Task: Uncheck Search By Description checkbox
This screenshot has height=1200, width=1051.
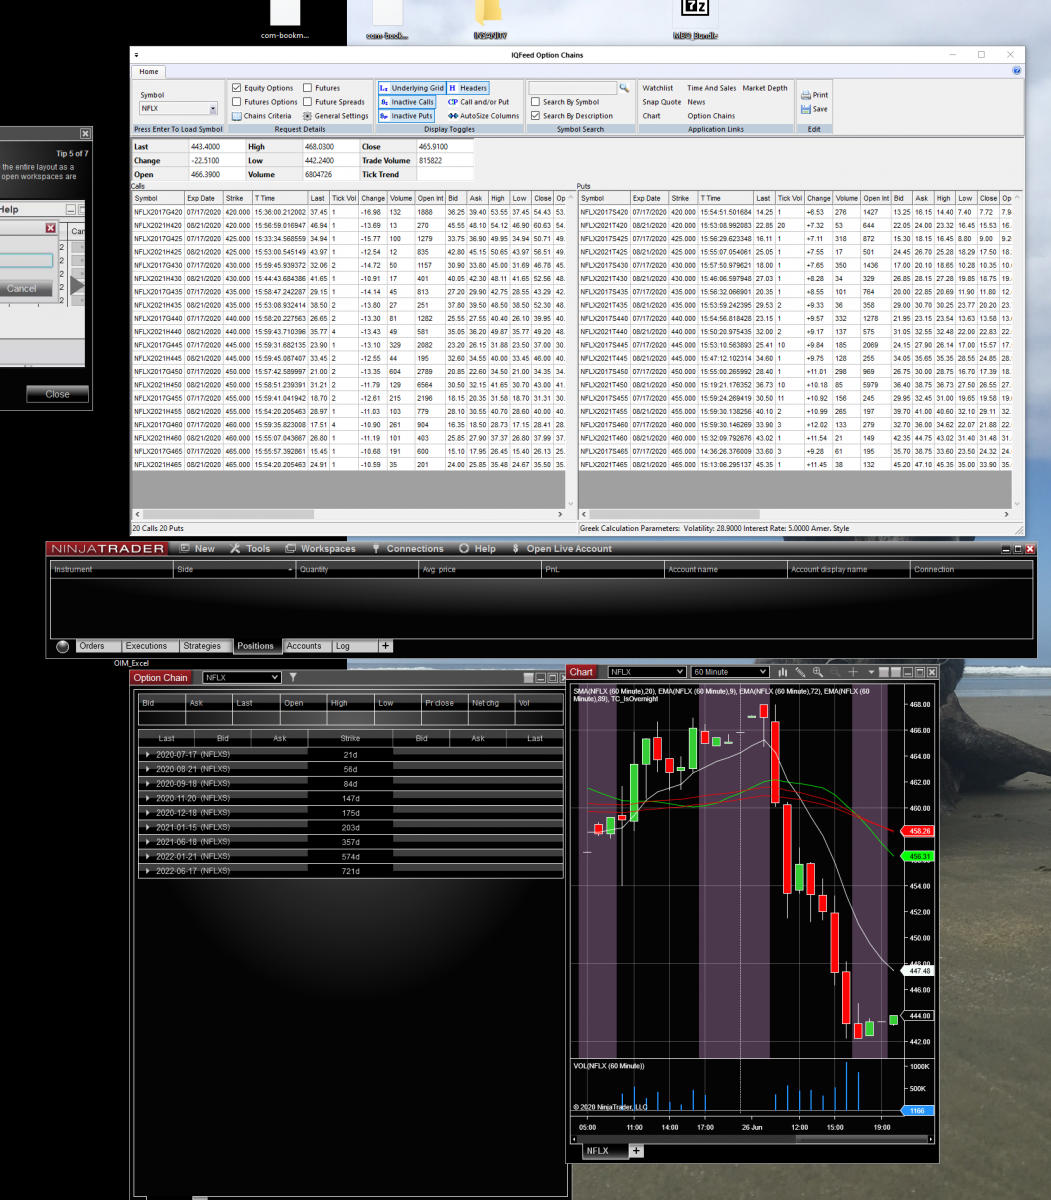Action: tap(535, 116)
